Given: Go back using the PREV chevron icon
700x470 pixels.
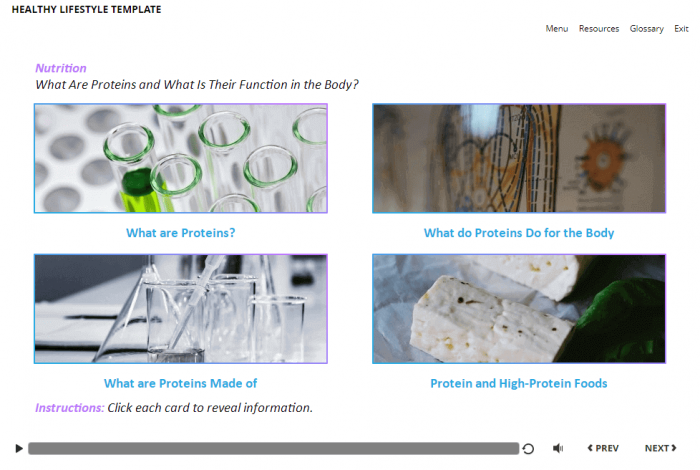Looking at the screenshot, I should pyautogui.click(x=590, y=448).
